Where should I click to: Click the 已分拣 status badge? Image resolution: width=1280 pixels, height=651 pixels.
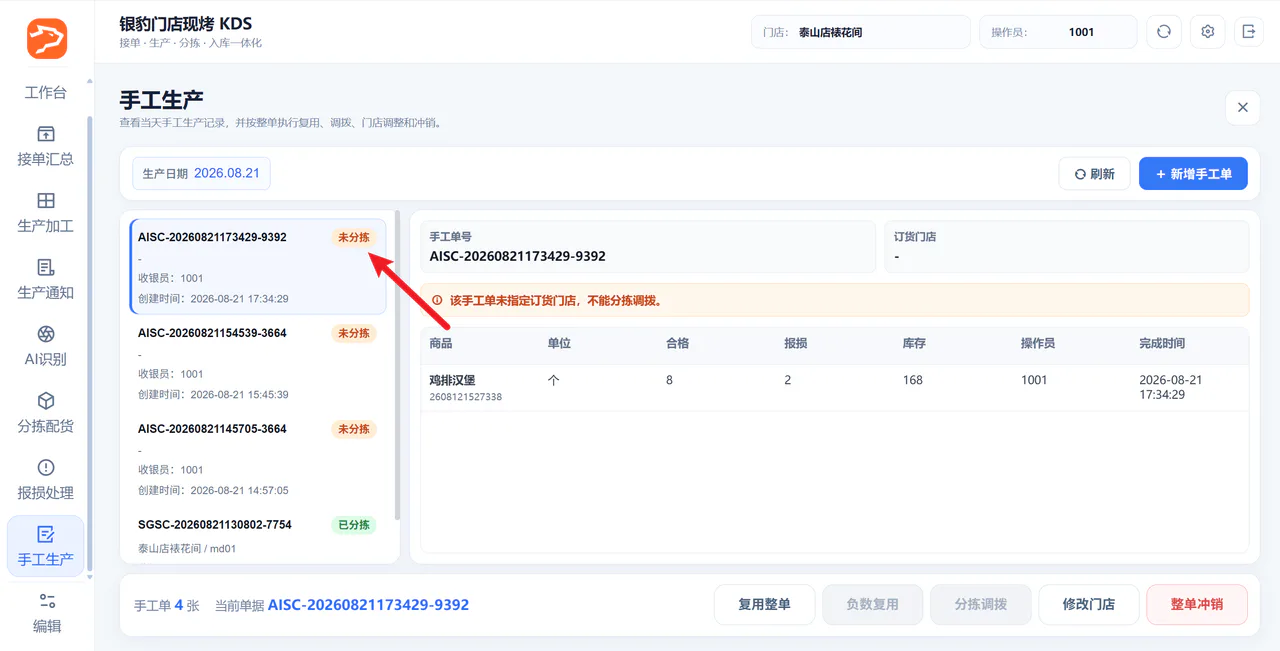(x=354, y=525)
